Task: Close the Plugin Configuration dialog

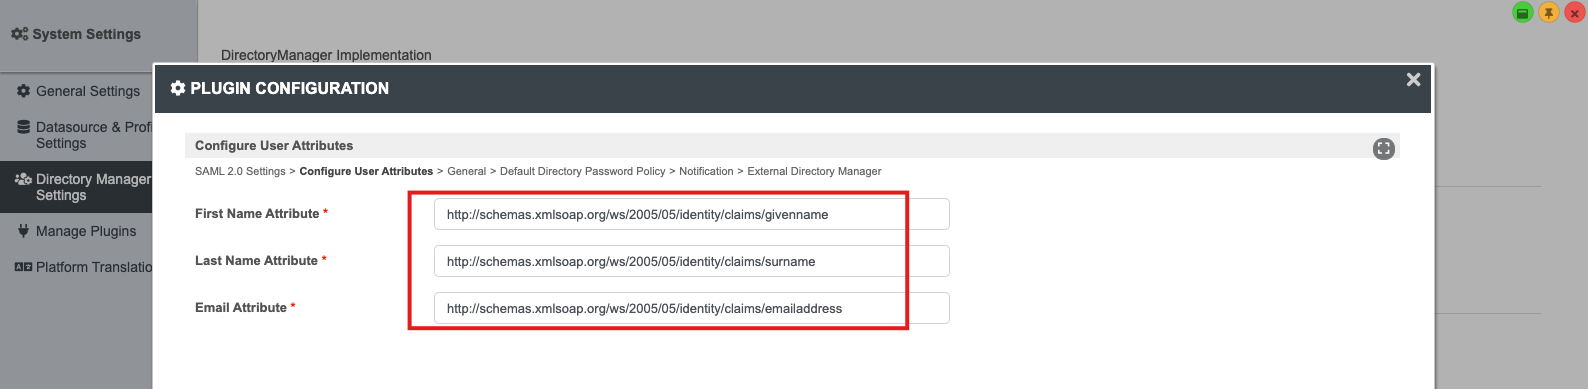Action: [x=1413, y=79]
